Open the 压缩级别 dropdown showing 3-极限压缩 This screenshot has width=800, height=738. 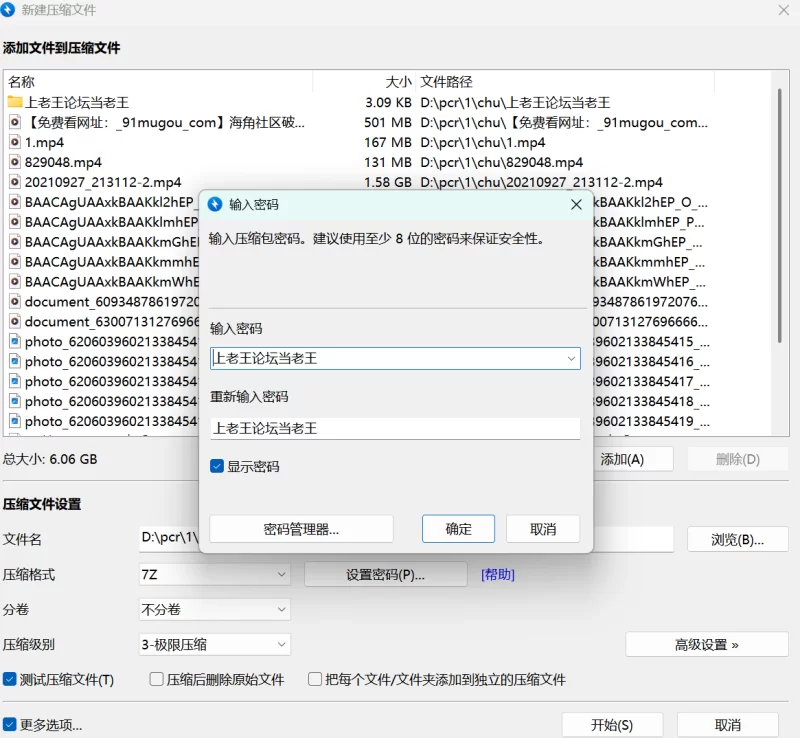tap(214, 645)
